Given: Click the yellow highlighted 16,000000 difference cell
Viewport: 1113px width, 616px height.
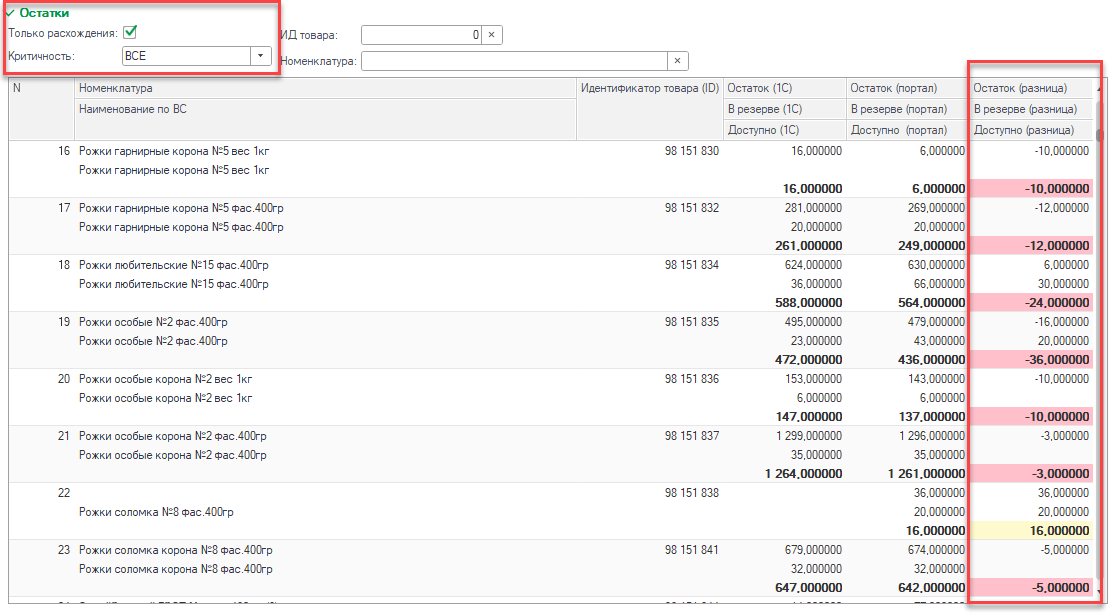Looking at the screenshot, I should click(x=1031, y=530).
